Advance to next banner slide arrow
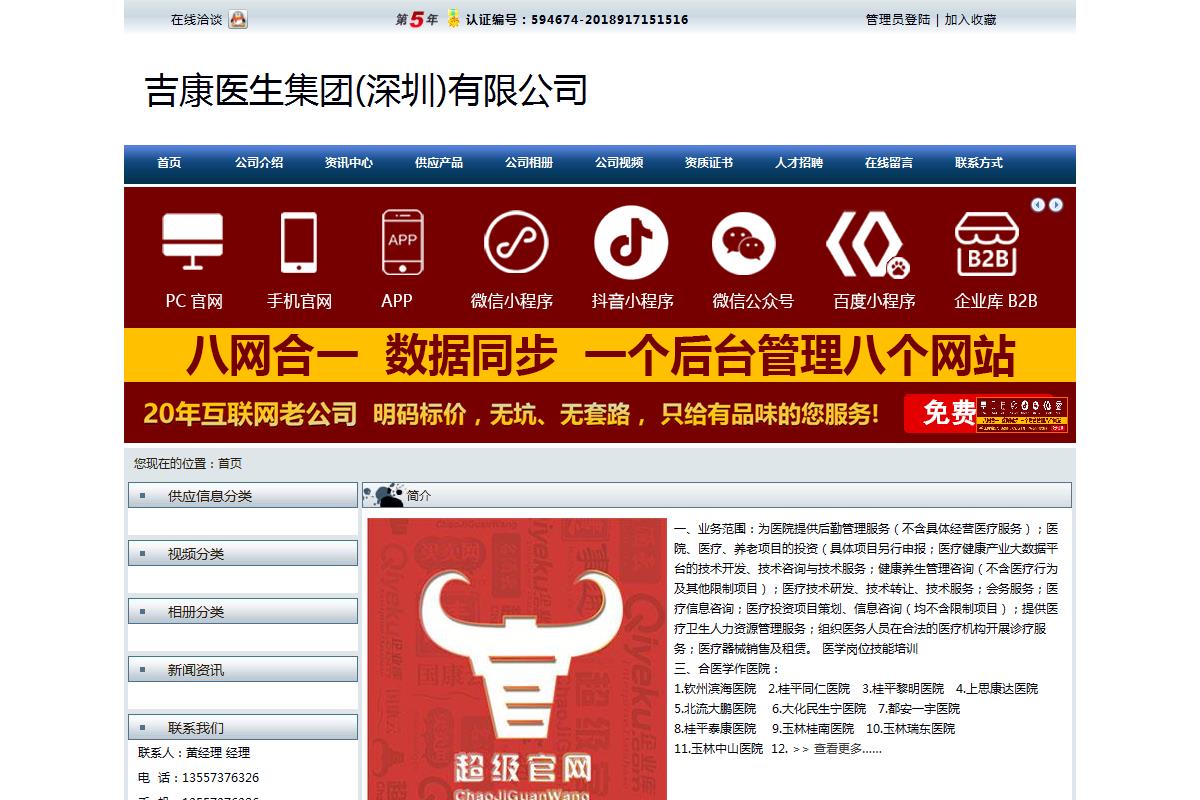The width and height of the screenshot is (1200, 800). [1056, 205]
